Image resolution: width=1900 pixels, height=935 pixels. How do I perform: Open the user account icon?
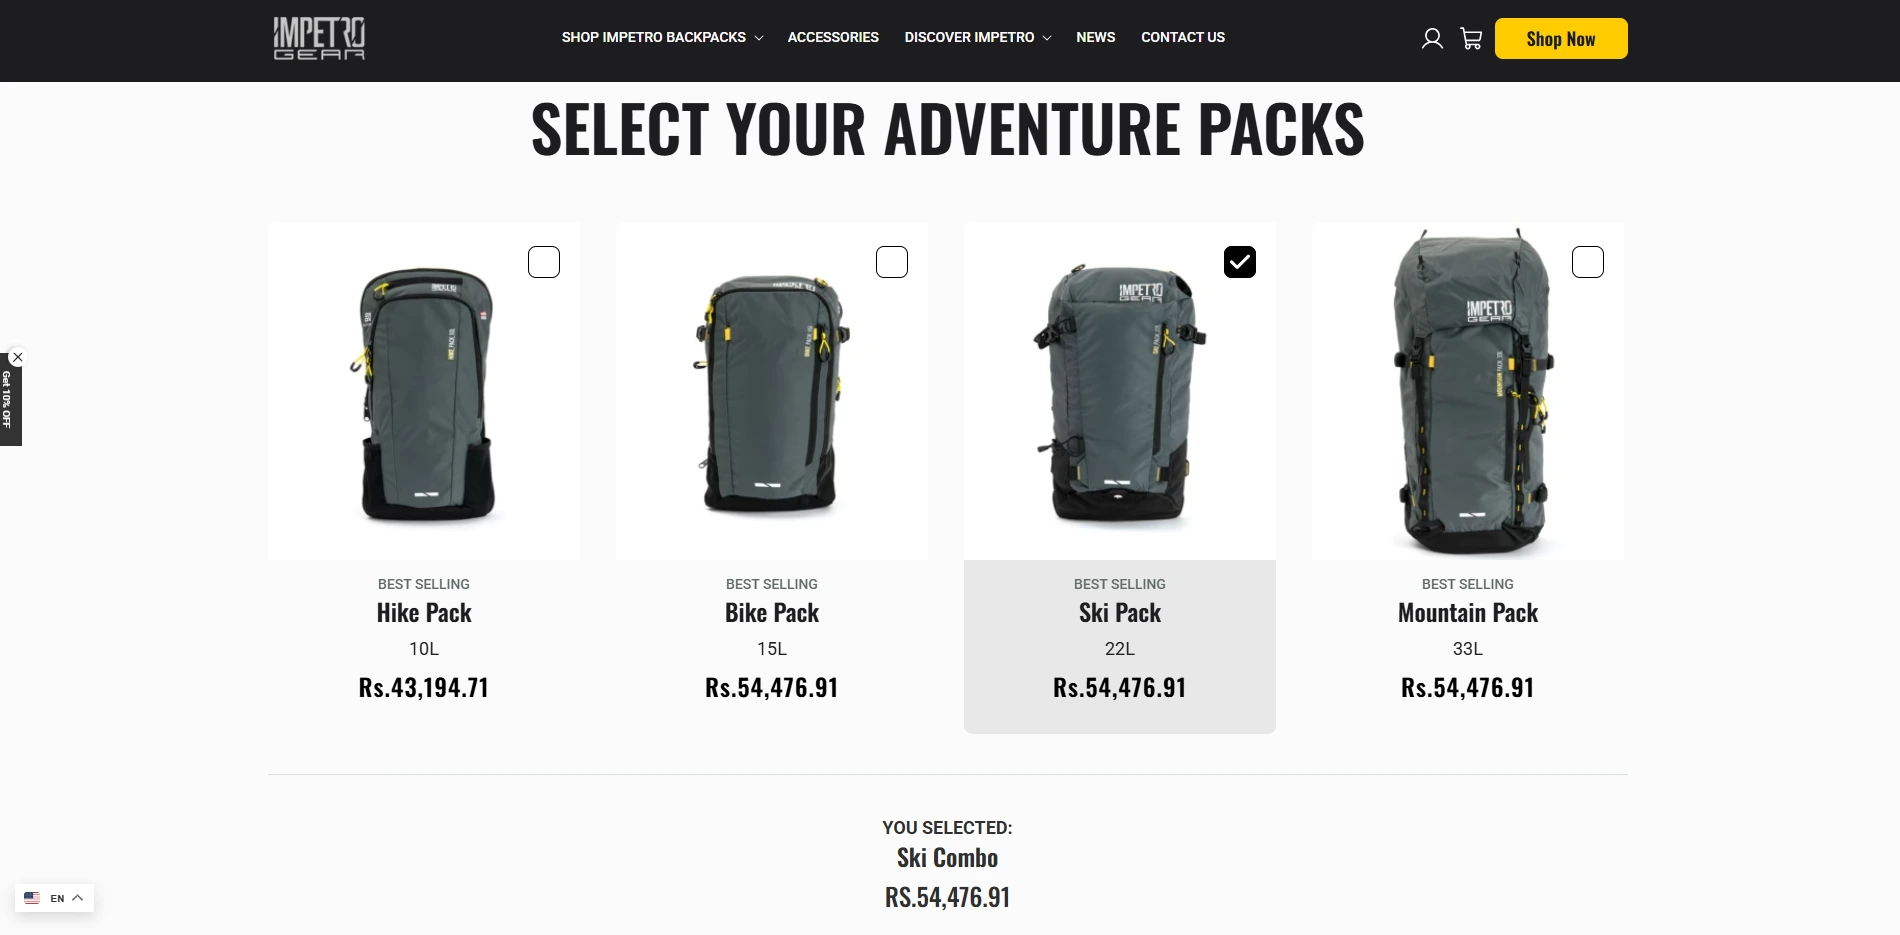click(1432, 39)
